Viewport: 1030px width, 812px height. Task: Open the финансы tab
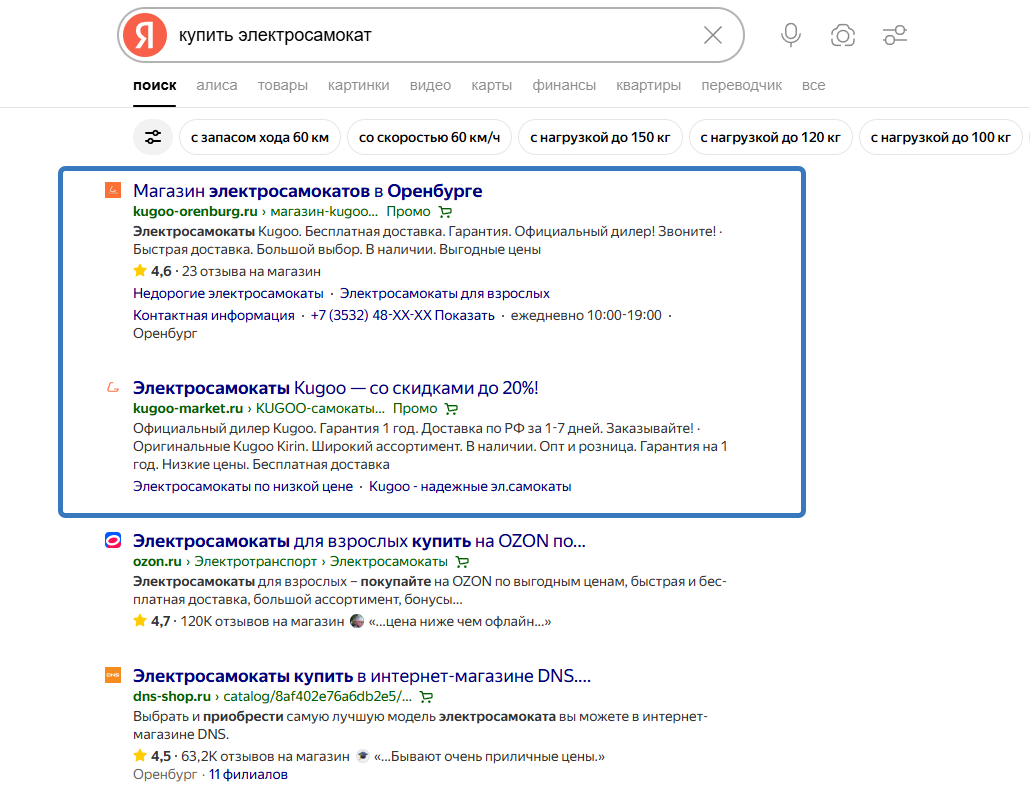tap(564, 85)
